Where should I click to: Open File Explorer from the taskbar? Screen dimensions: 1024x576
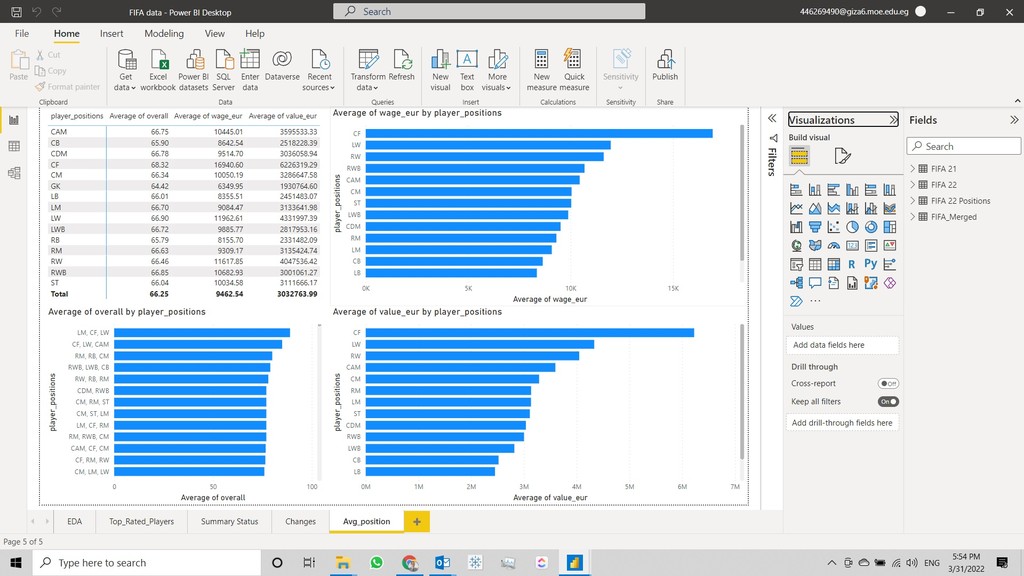[x=342, y=562]
